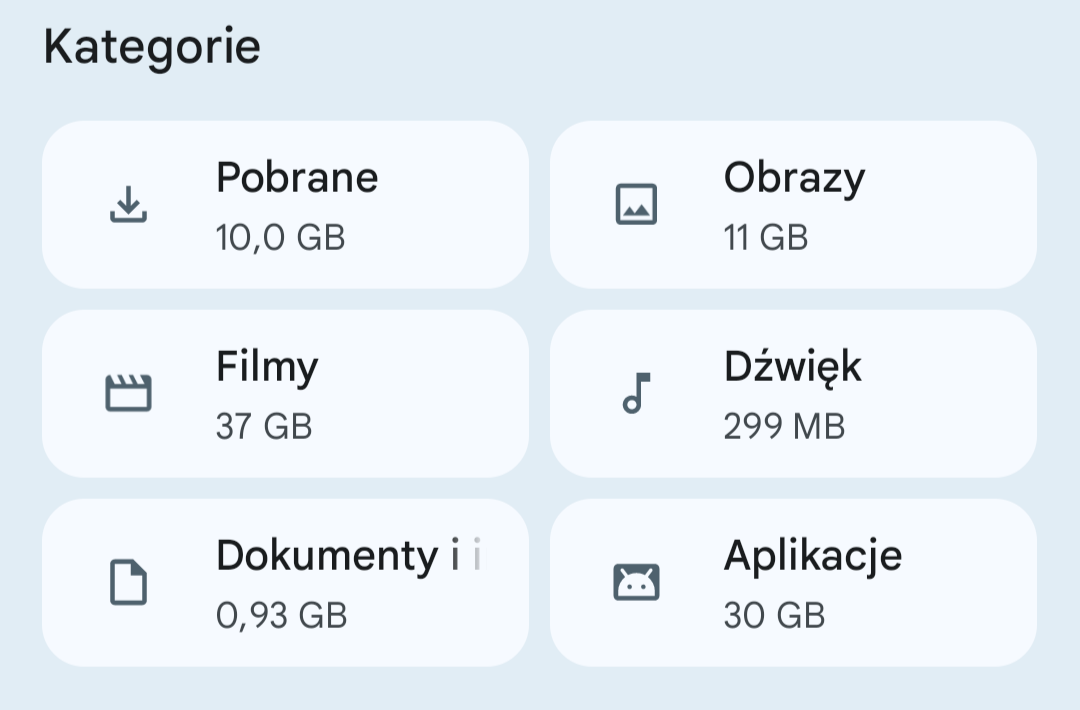Tap the truncated text after Dokumenty
The image size is (1080, 710).
(x=466, y=556)
